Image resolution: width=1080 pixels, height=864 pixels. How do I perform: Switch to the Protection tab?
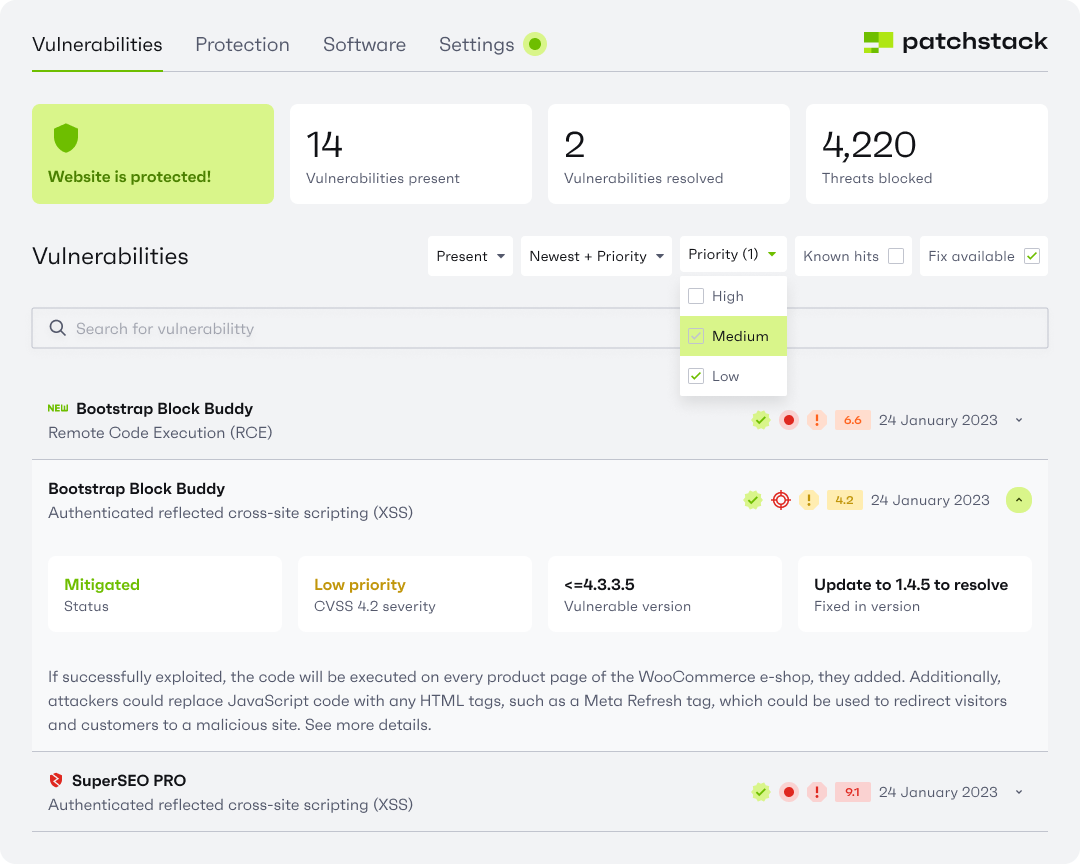[x=242, y=45]
